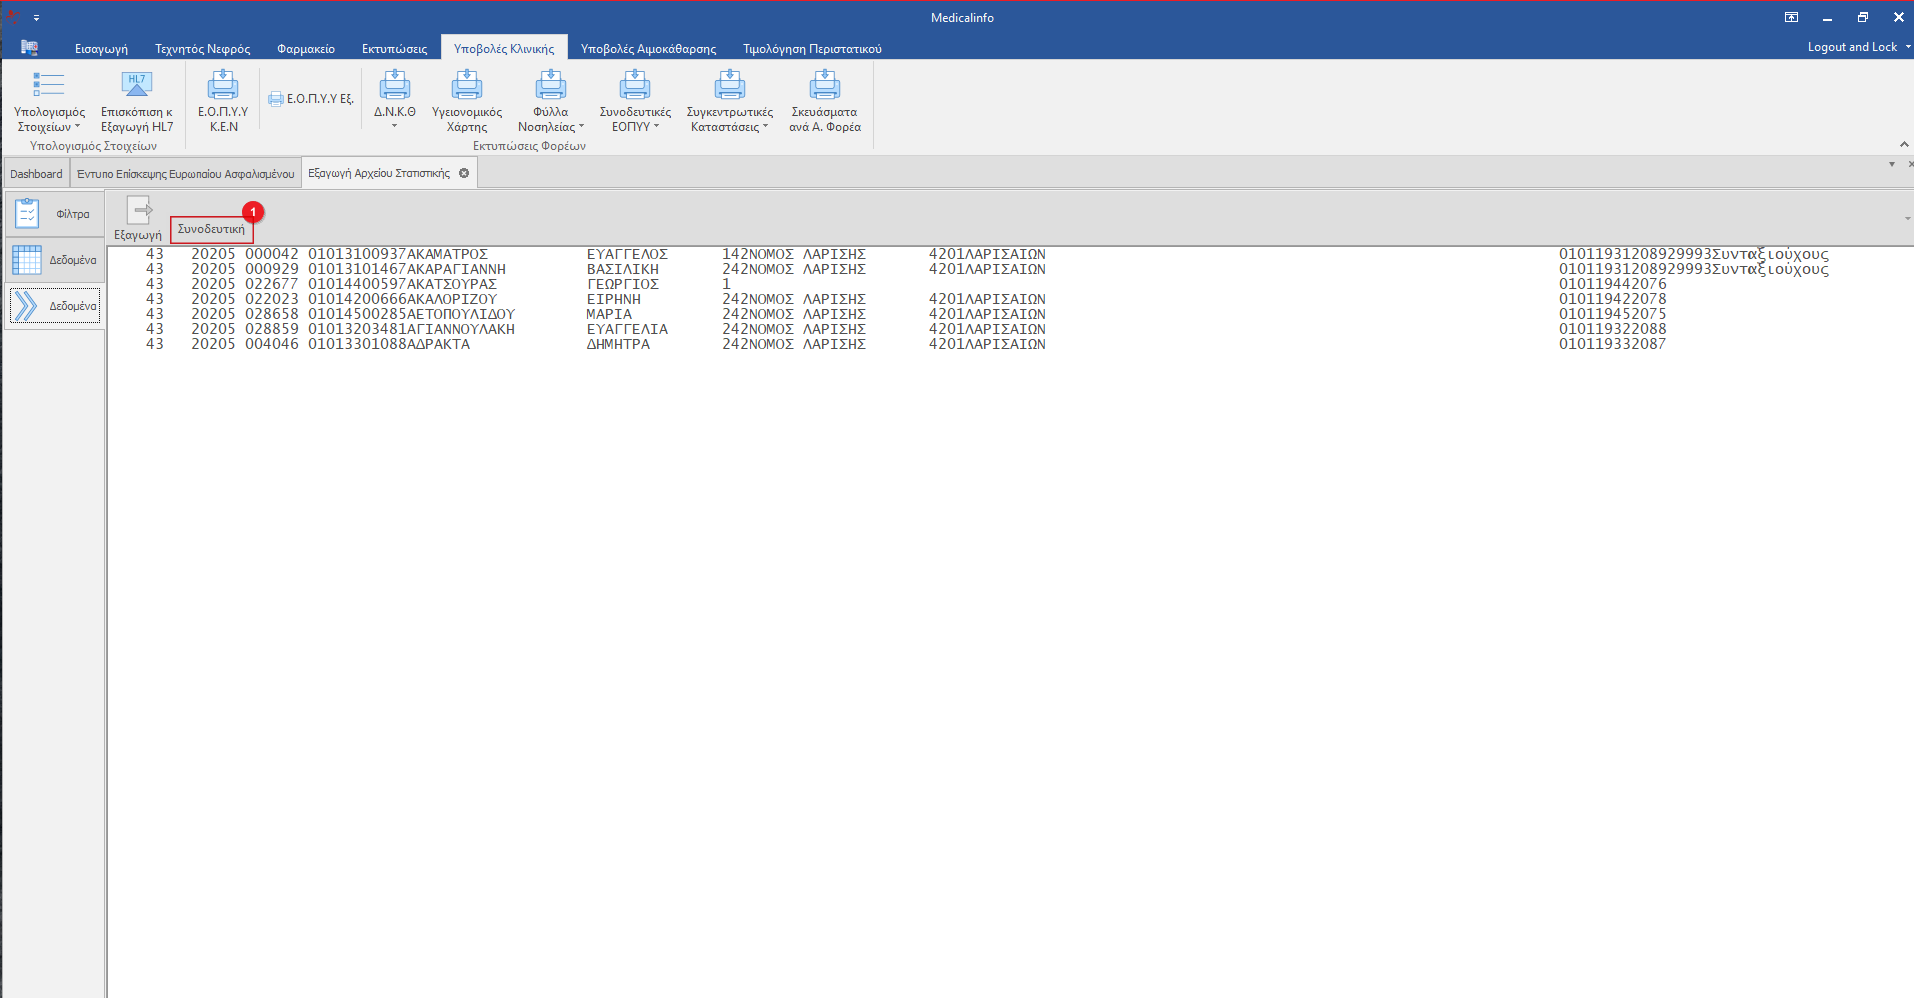Close the Εξαγωγή Αρχείου Στατιστικής tab

464,173
